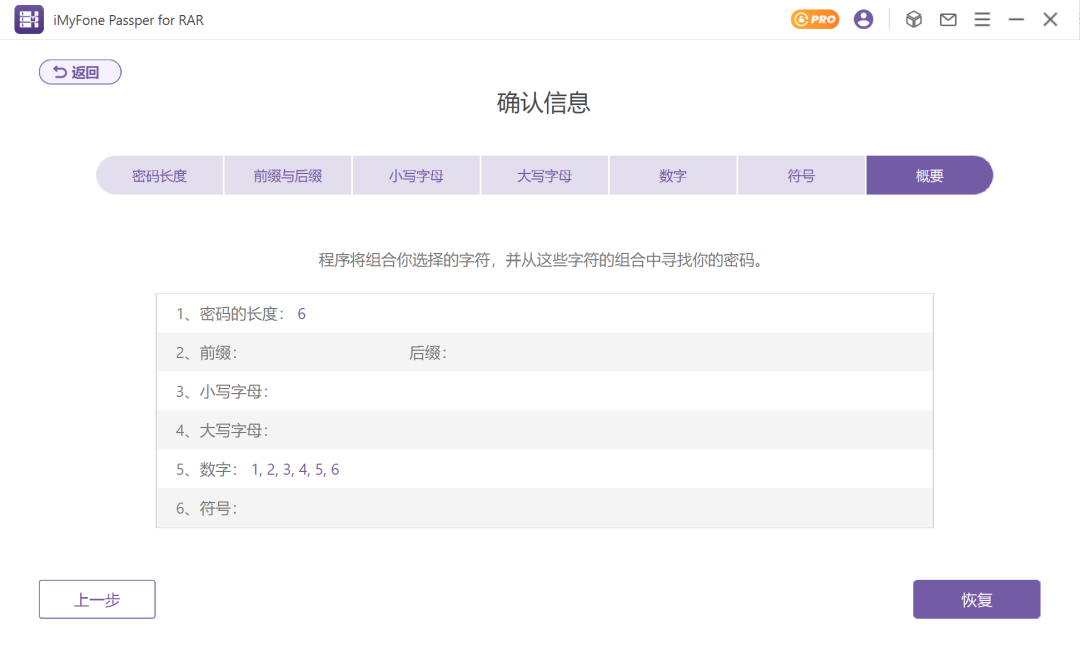Image resolution: width=1080 pixels, height=661 pixels.
Task: Click the 返回 button
Action: click(79, 71)
